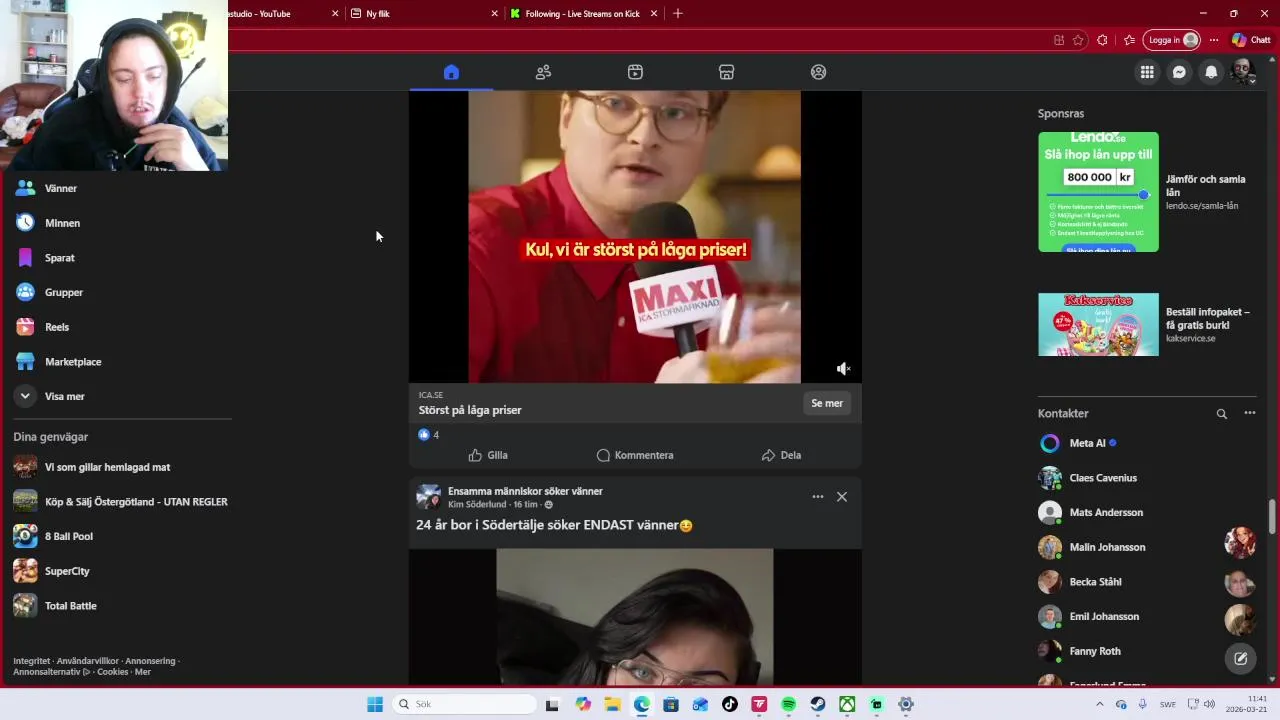1280x720 pixels.
Task: Open a new browser tab with plus
Action: (678, 14)
